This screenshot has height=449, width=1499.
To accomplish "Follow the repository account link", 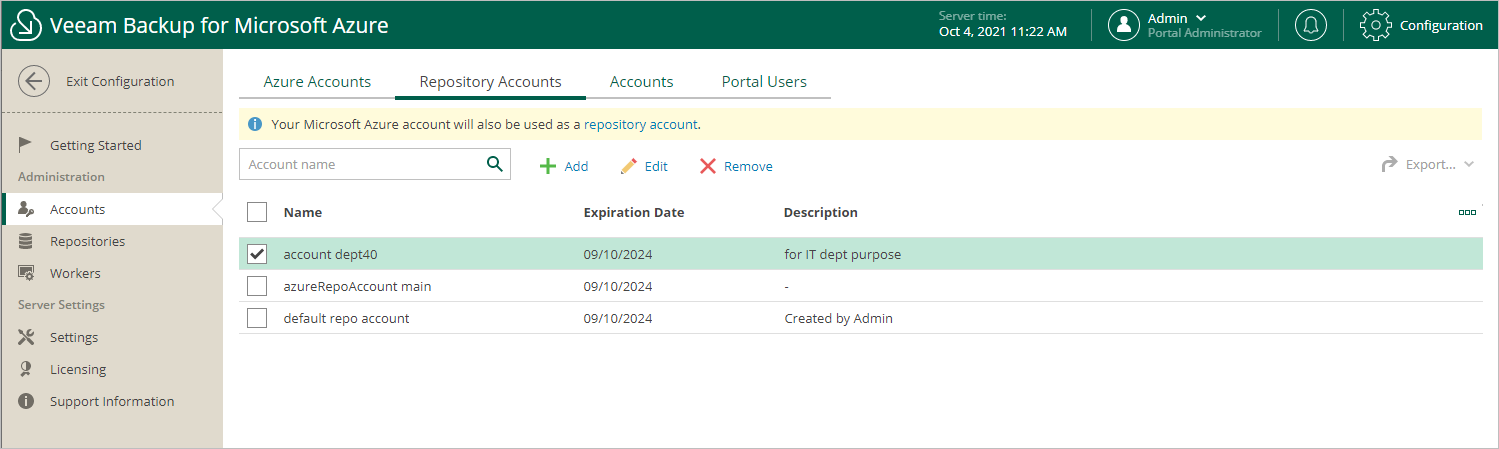I will pos(640,124).
